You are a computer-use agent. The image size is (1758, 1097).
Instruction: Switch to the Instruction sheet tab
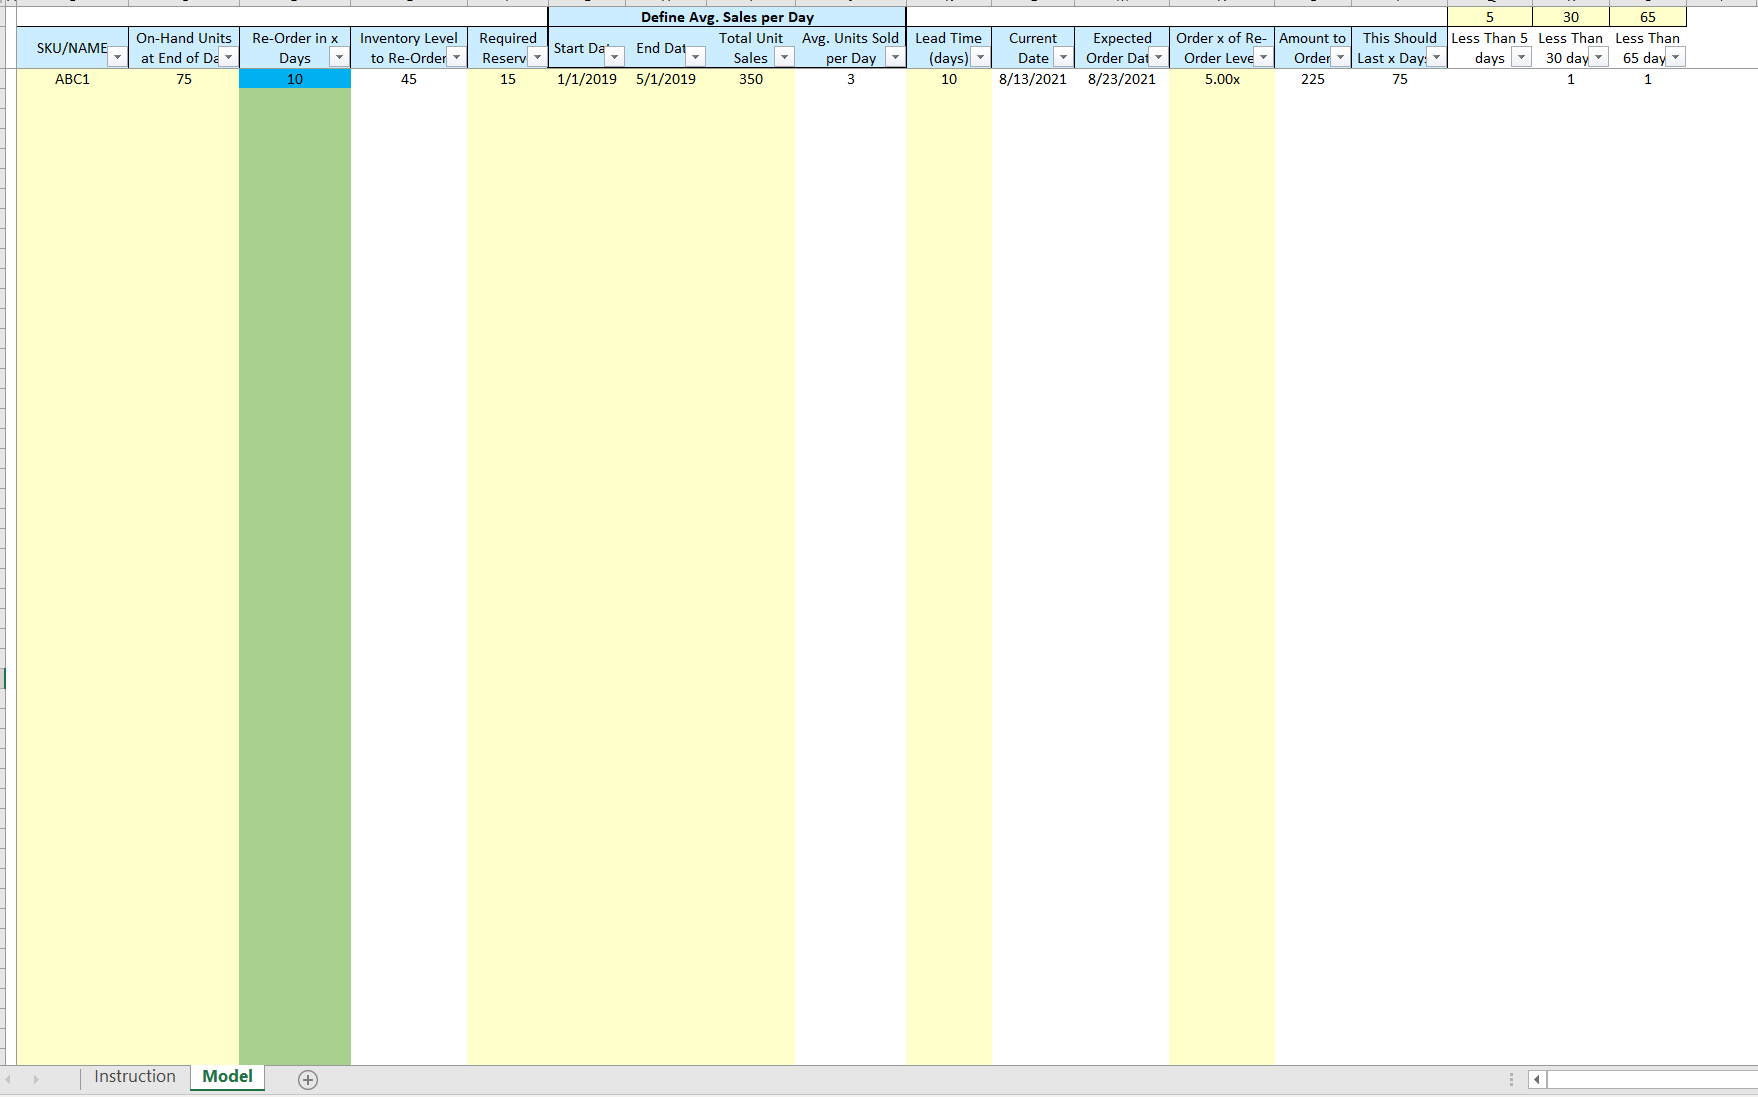(135, 1077)
